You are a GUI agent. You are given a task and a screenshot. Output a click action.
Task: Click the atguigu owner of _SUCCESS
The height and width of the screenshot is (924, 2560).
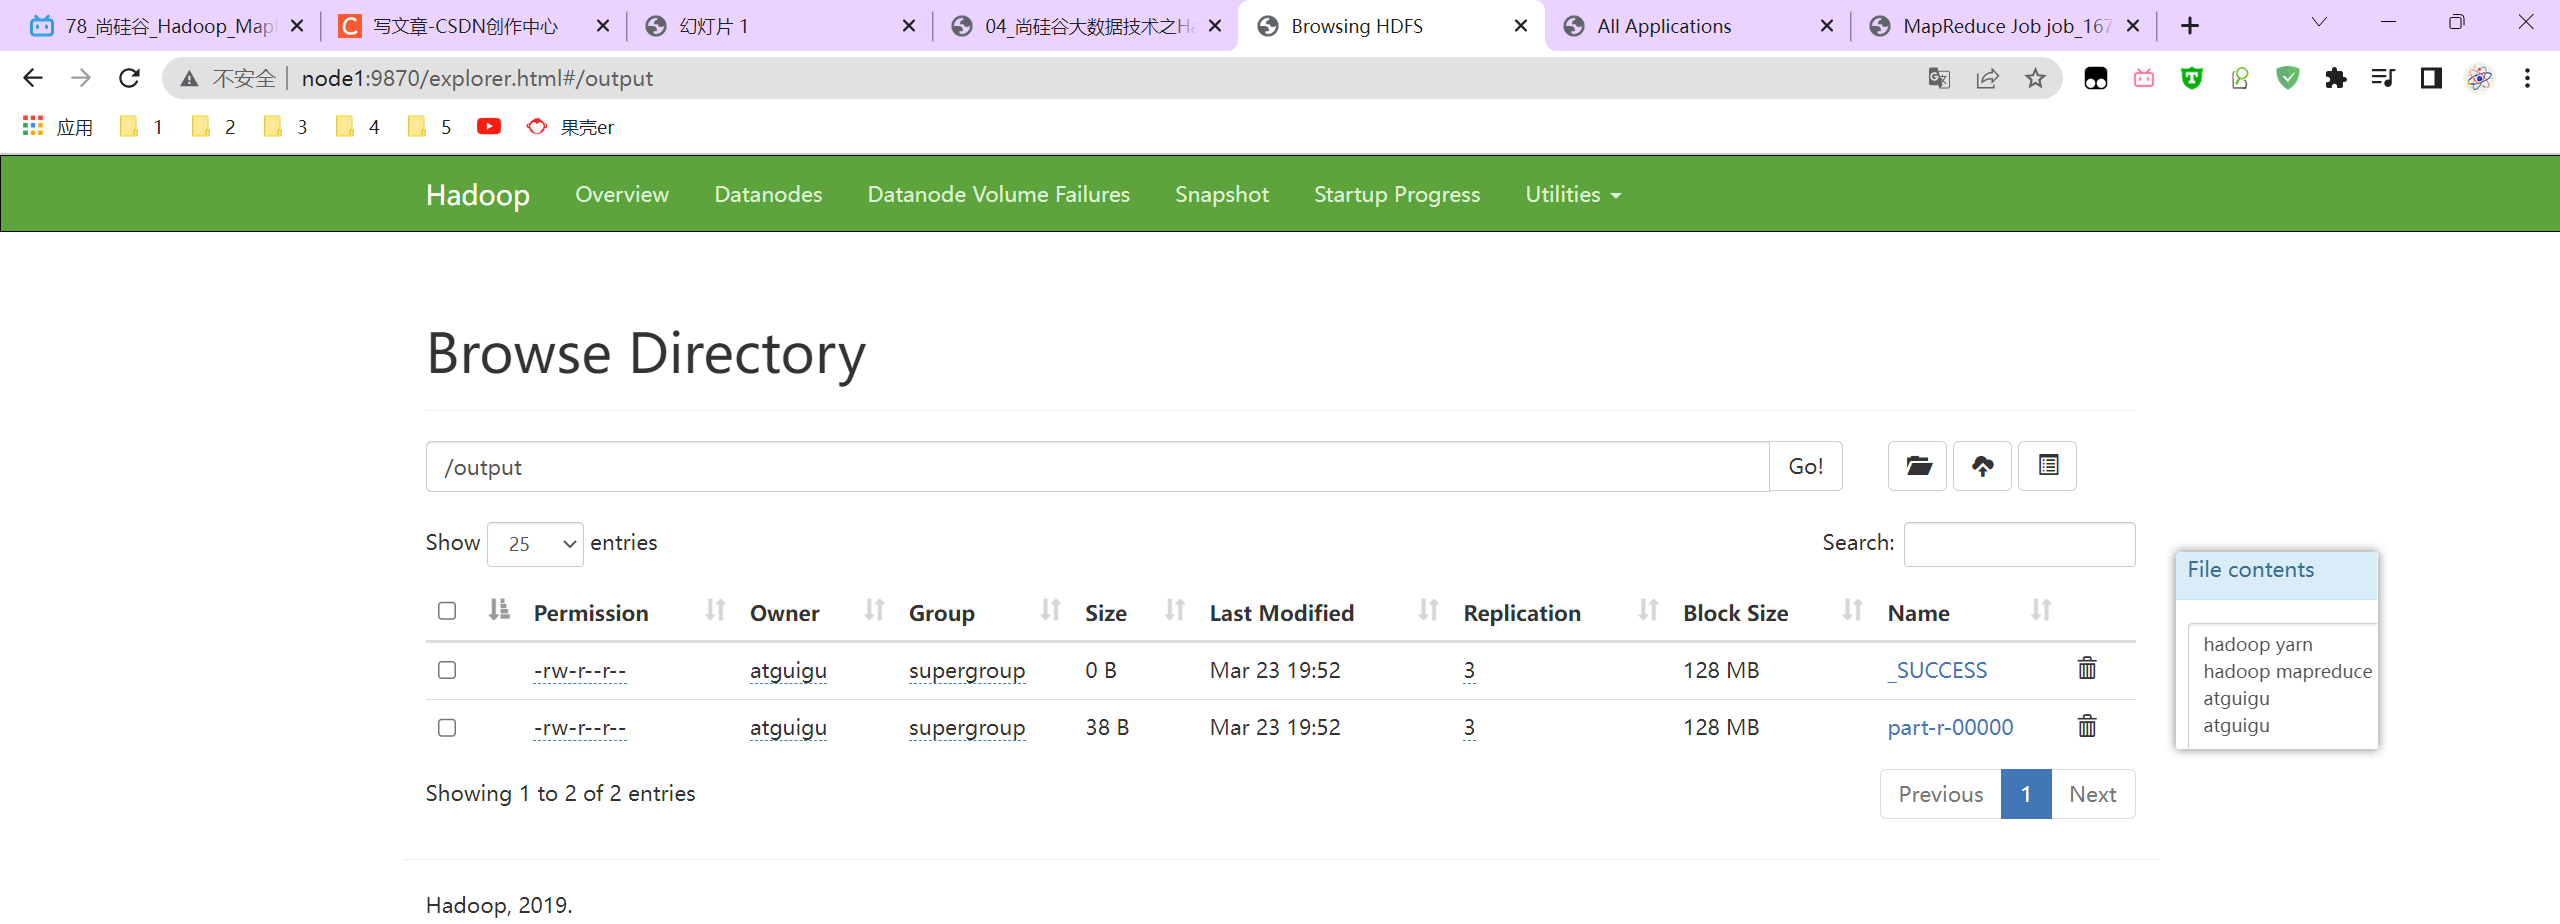(x=788, y=670)
